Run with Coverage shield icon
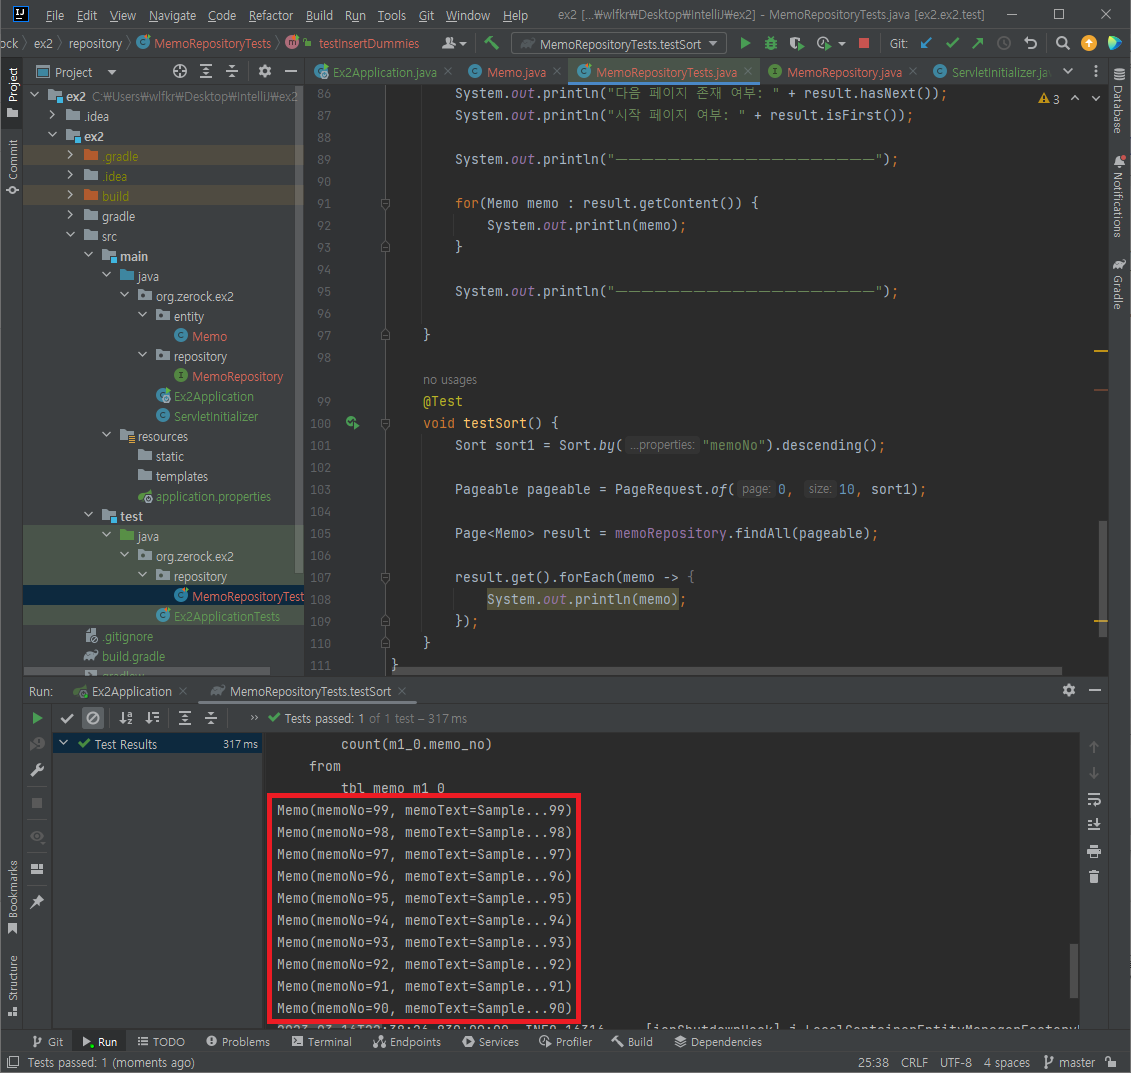Screen dimensions: 1131x1073 (796, 43)
